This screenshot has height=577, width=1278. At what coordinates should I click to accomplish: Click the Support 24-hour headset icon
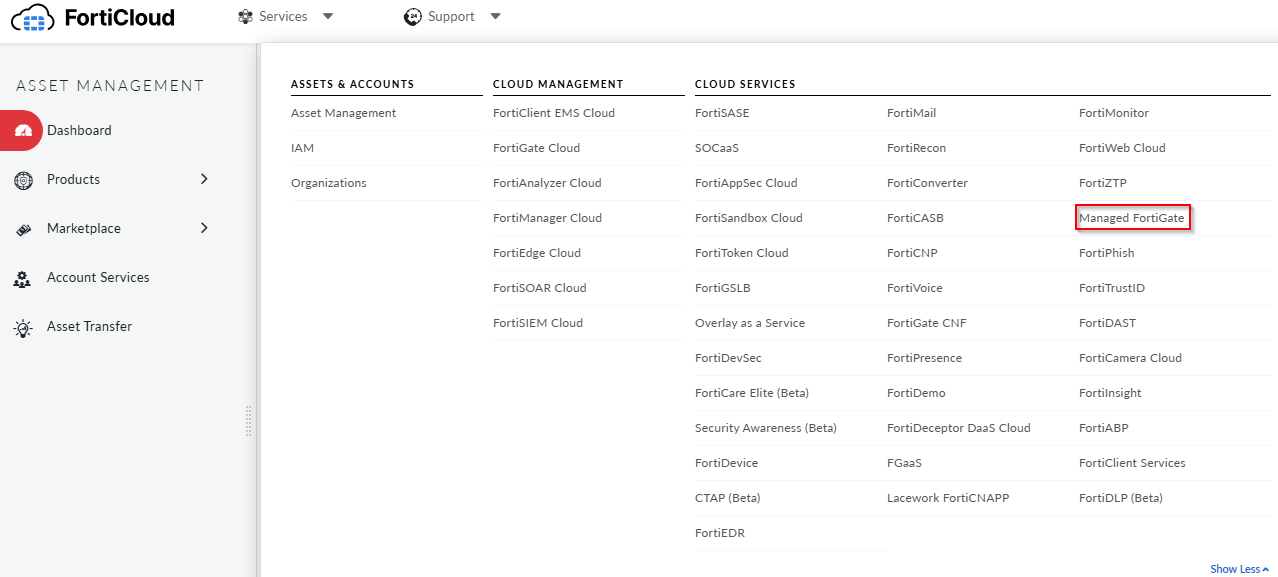tap(413, 16)
